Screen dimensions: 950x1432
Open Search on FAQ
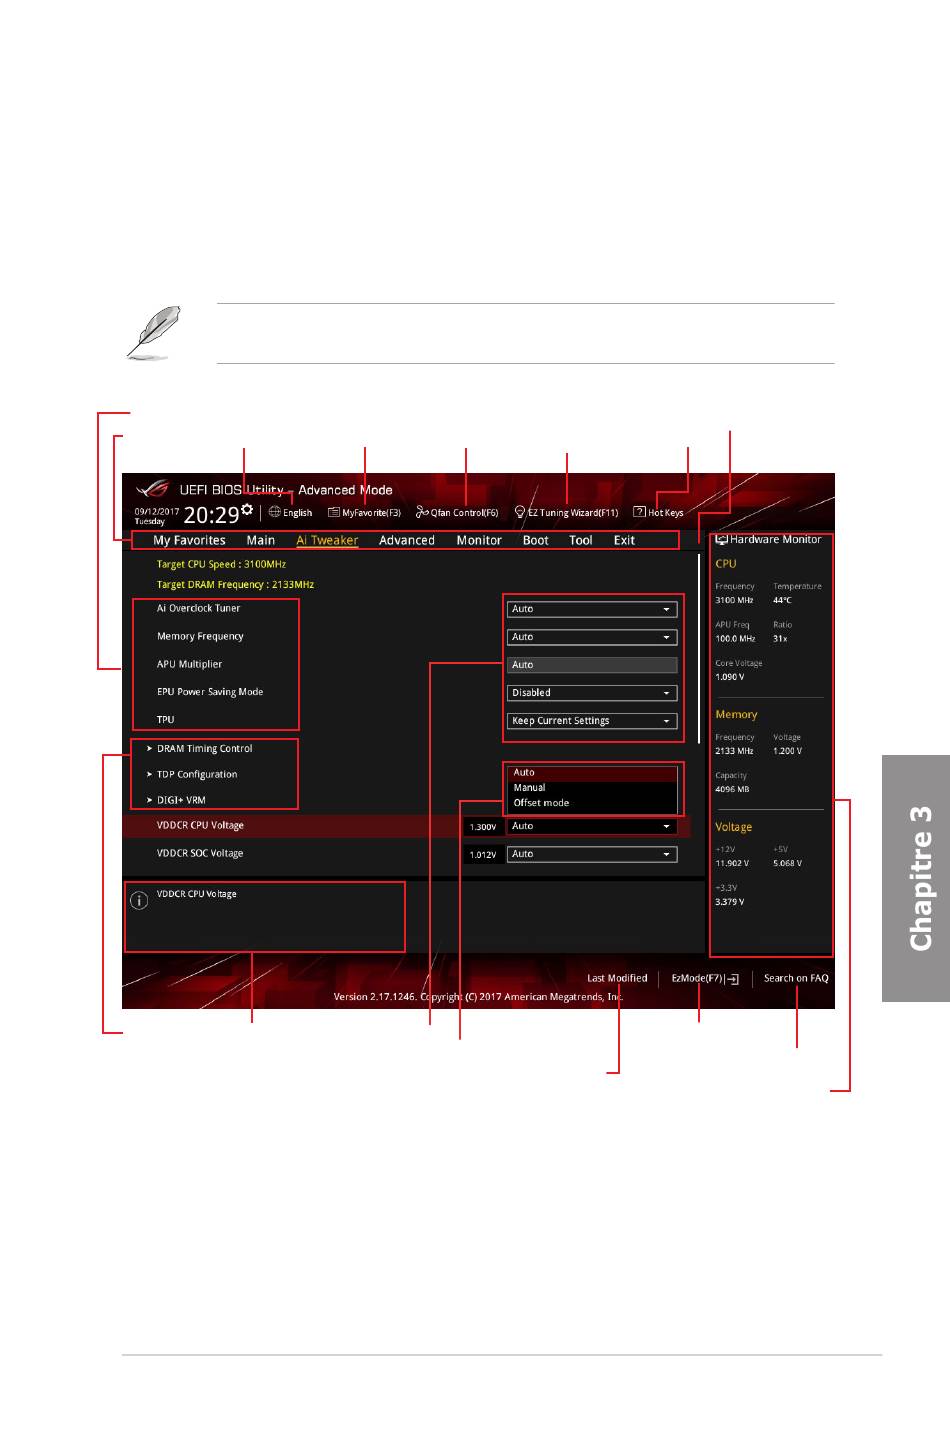pos(796,978)
